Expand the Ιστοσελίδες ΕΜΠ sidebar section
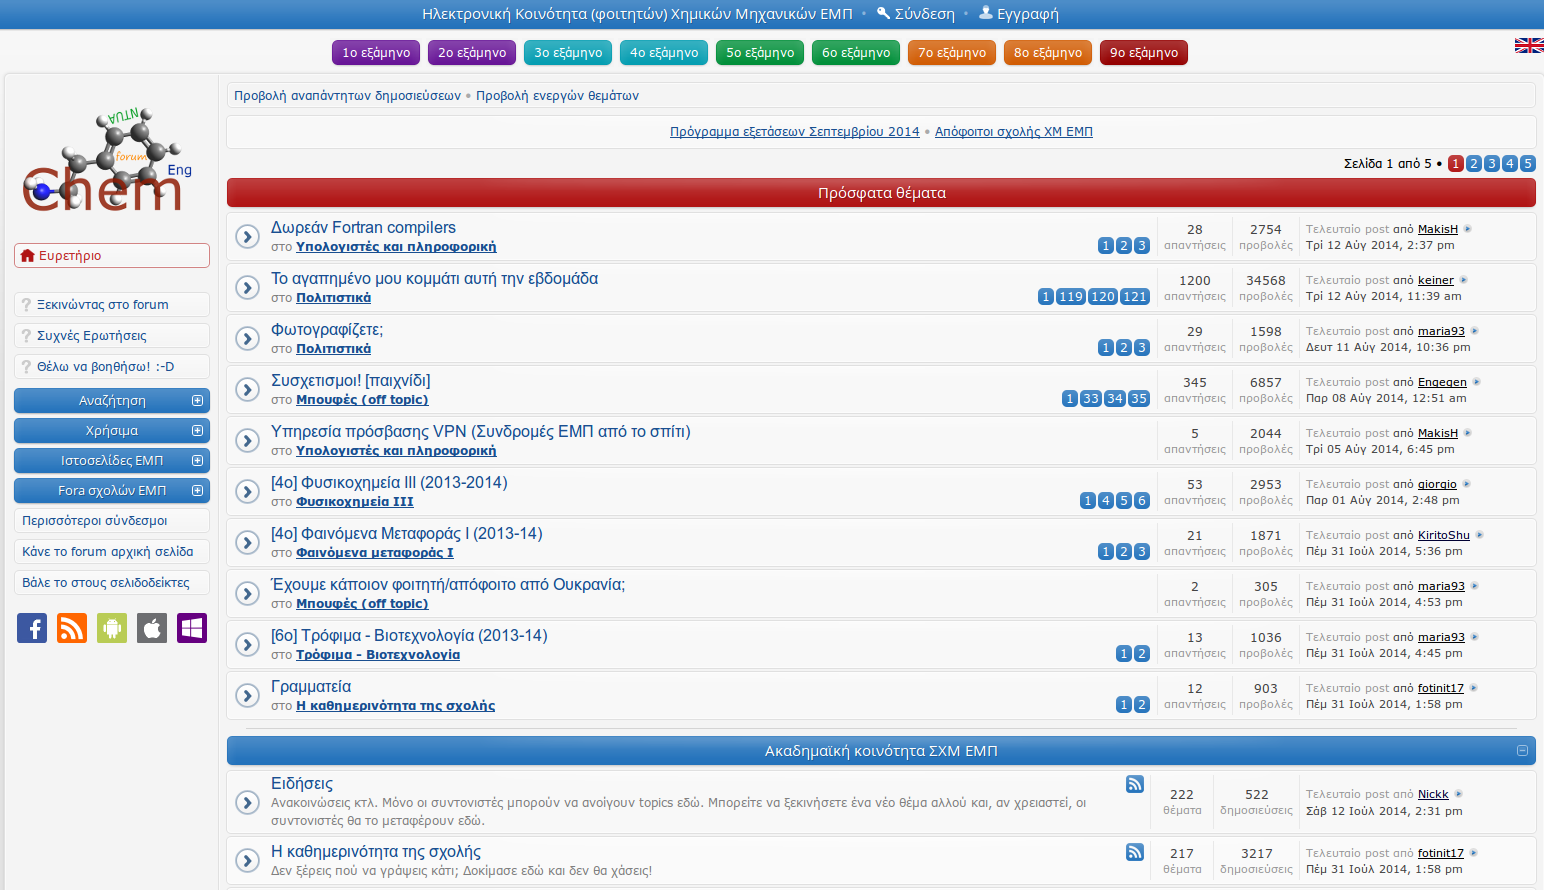This screenshot has width=1544, height=890. [x=197, y=460]
